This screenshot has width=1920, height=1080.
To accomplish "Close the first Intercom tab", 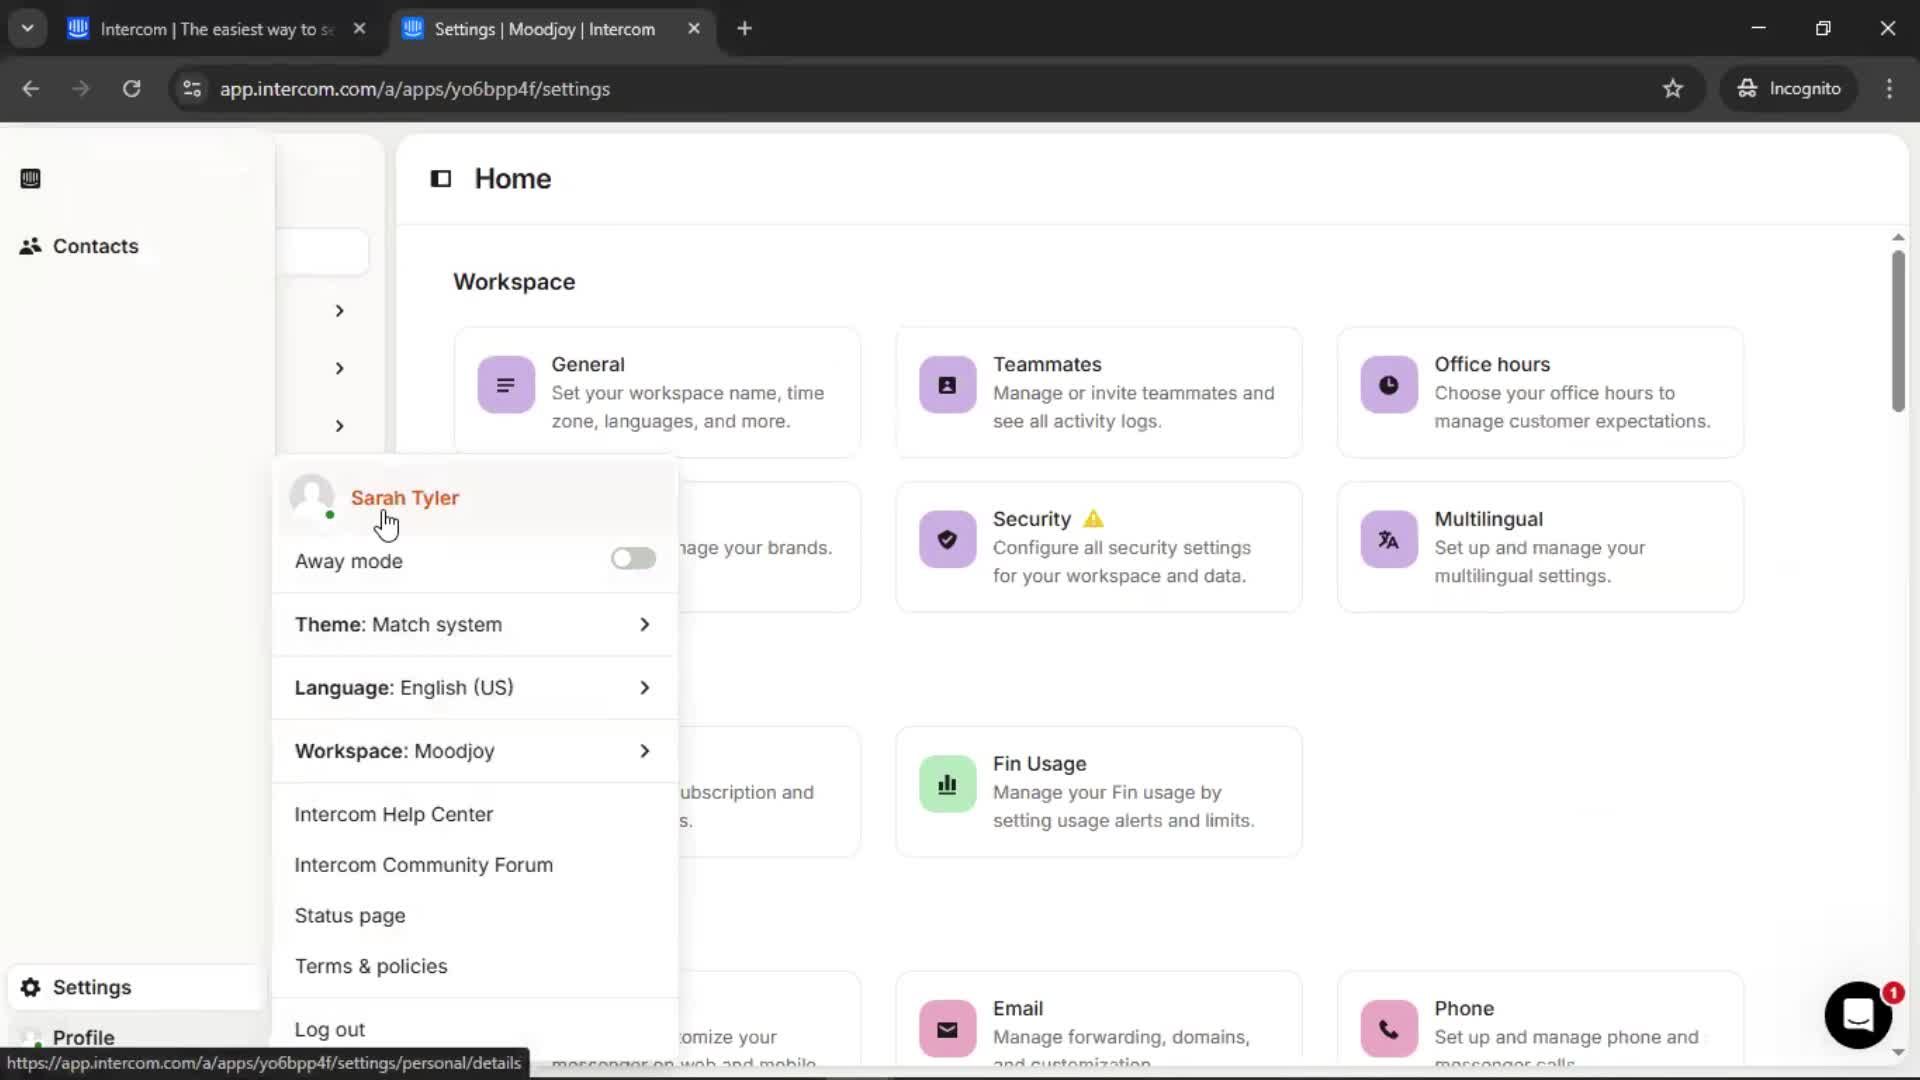I will coord(360,29).
